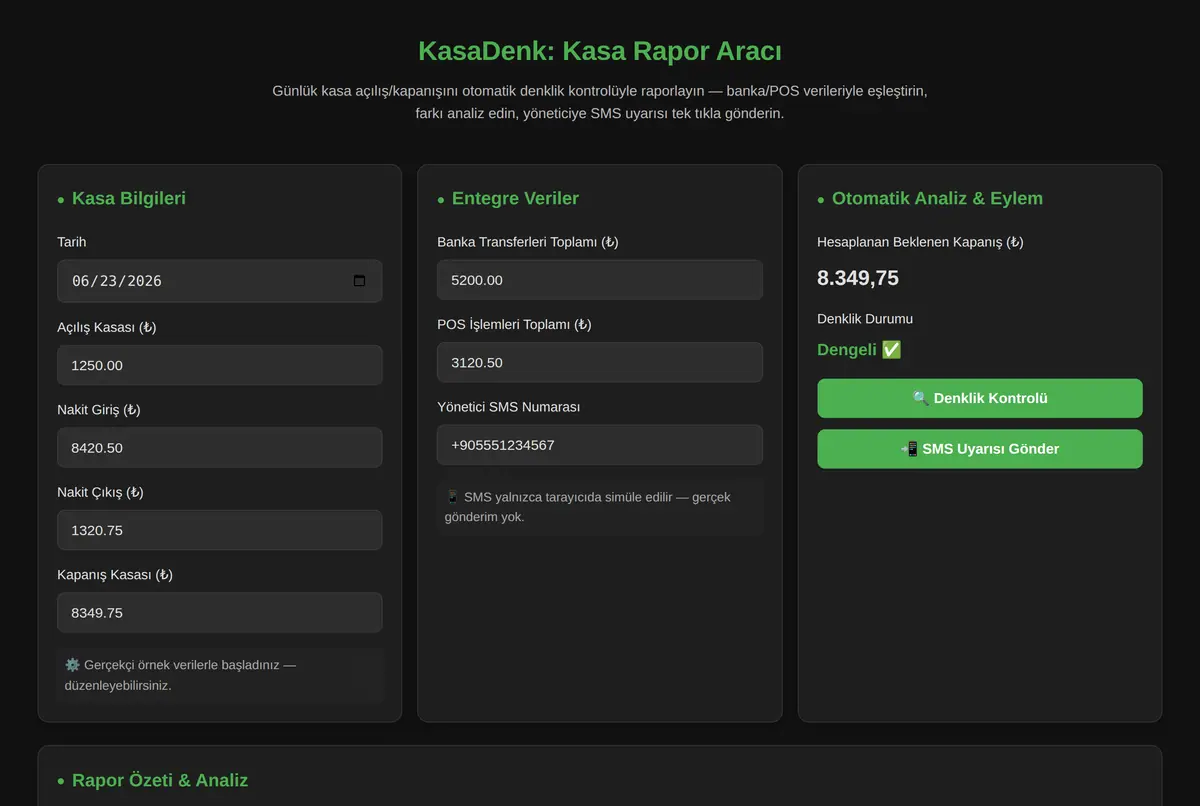
Task: Click the Rapor Özeti & Analiz heading
Action: [160, 780]
